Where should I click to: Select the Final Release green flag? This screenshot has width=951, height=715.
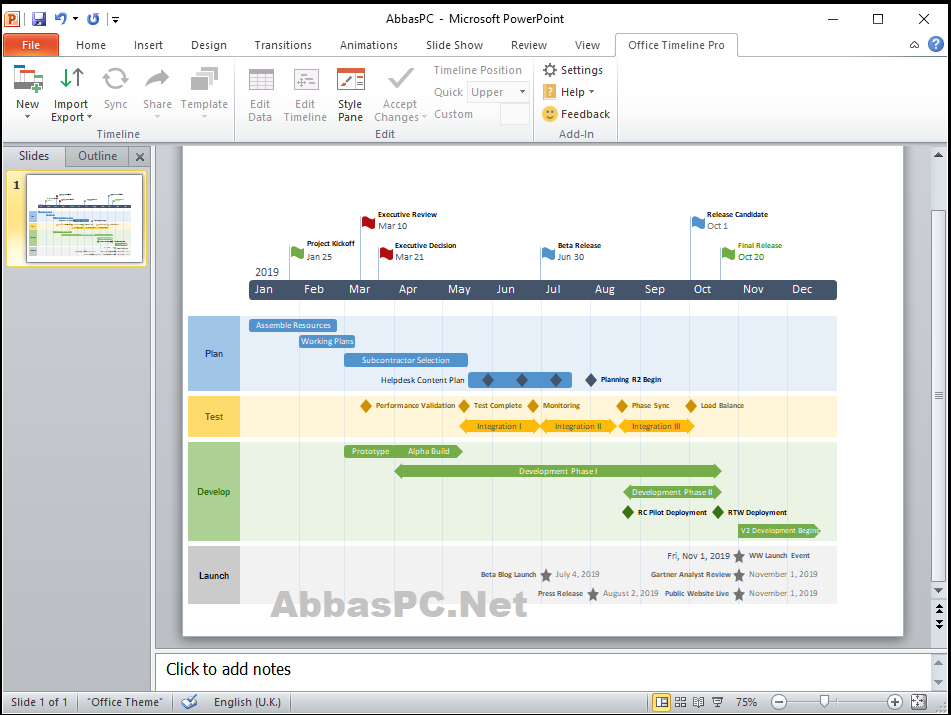pos(728,253)
